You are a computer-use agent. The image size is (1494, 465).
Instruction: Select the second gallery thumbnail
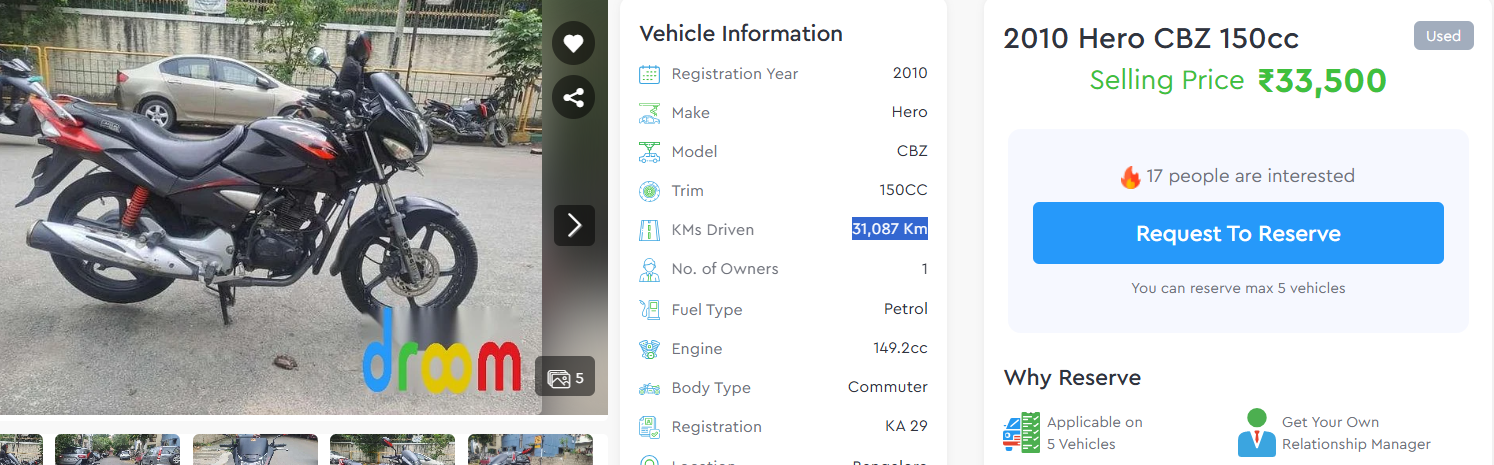(117, 449)
